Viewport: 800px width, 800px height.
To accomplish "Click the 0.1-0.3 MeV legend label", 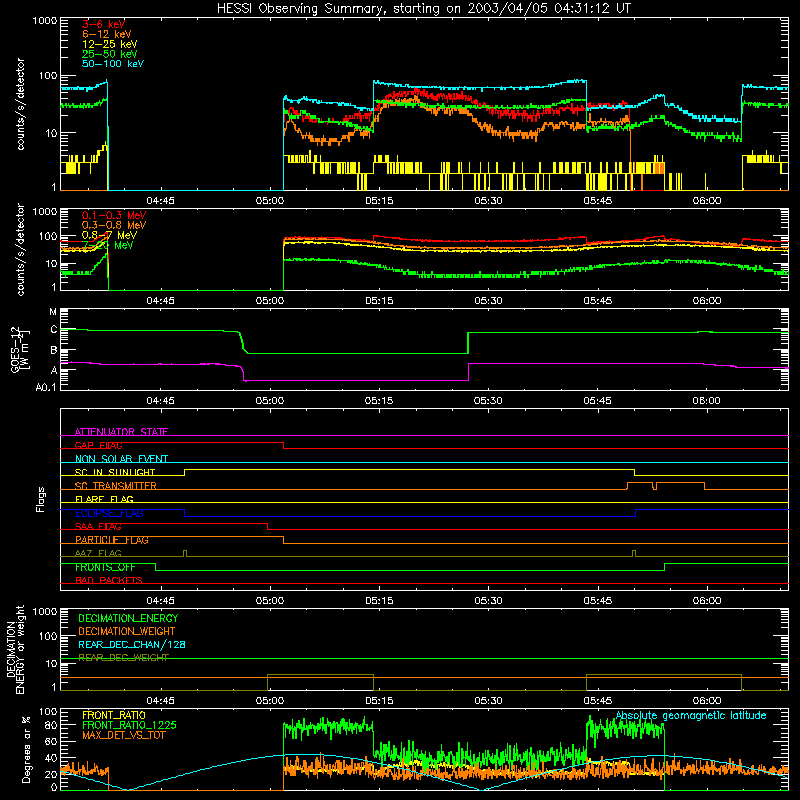I will (x=114, y=215).
